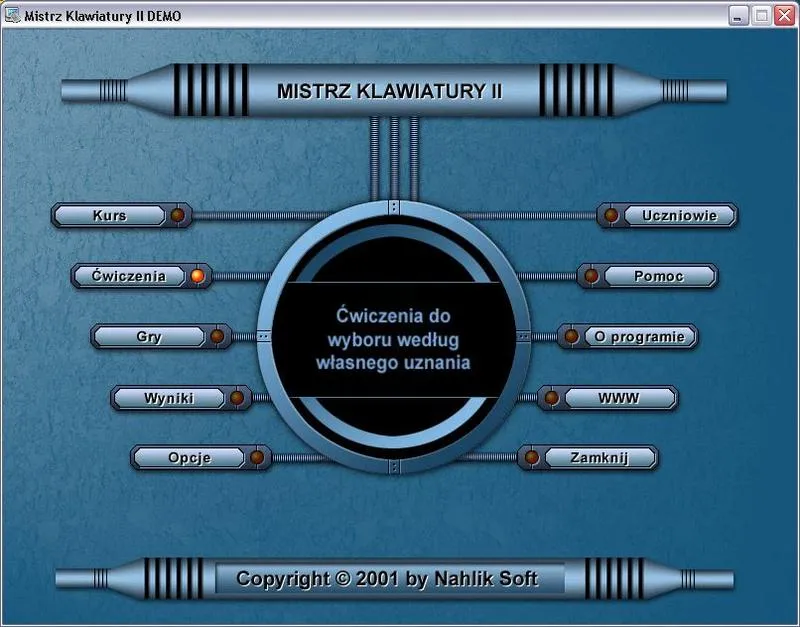Select the Ćwiczenia menu button
This screenshot has height=627, width=800.
(x=129, y=276)
